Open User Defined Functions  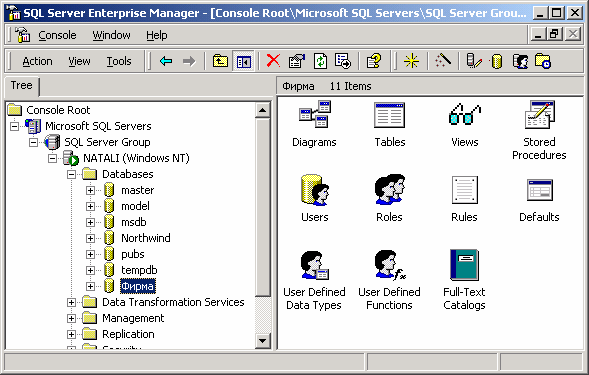389,280
